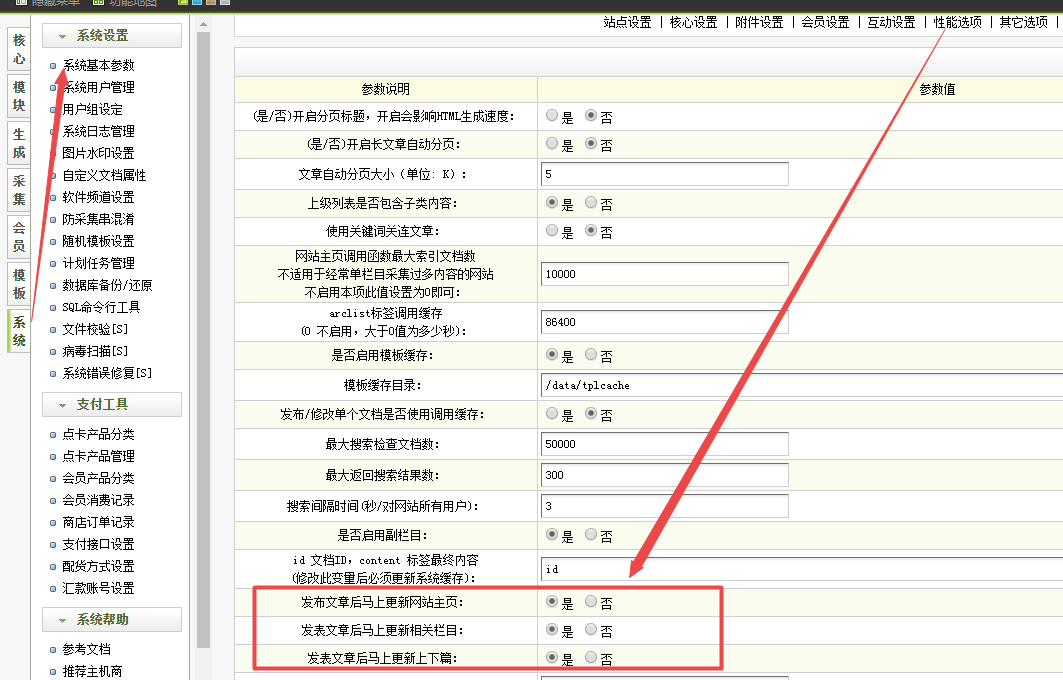Select the 模块 sidebar tab
Screen dimensions: 1063x680
click(x=19, y=96)
